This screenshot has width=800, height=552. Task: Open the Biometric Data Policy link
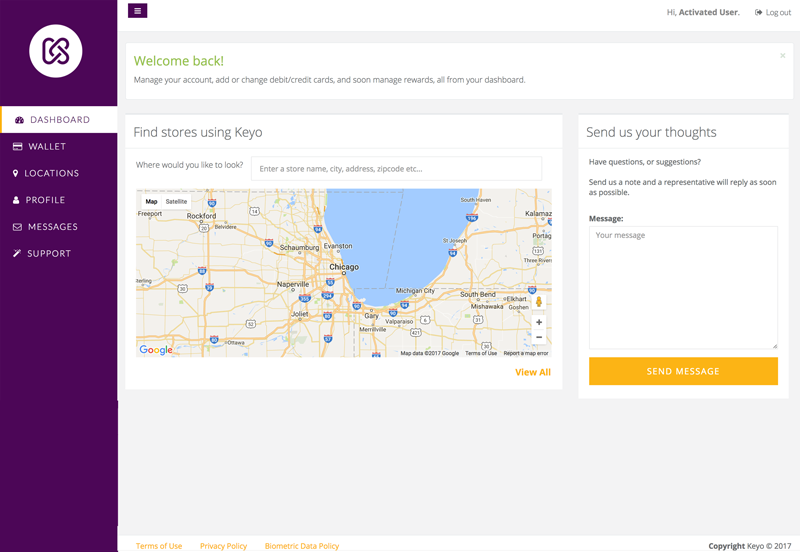pos(302,546)
